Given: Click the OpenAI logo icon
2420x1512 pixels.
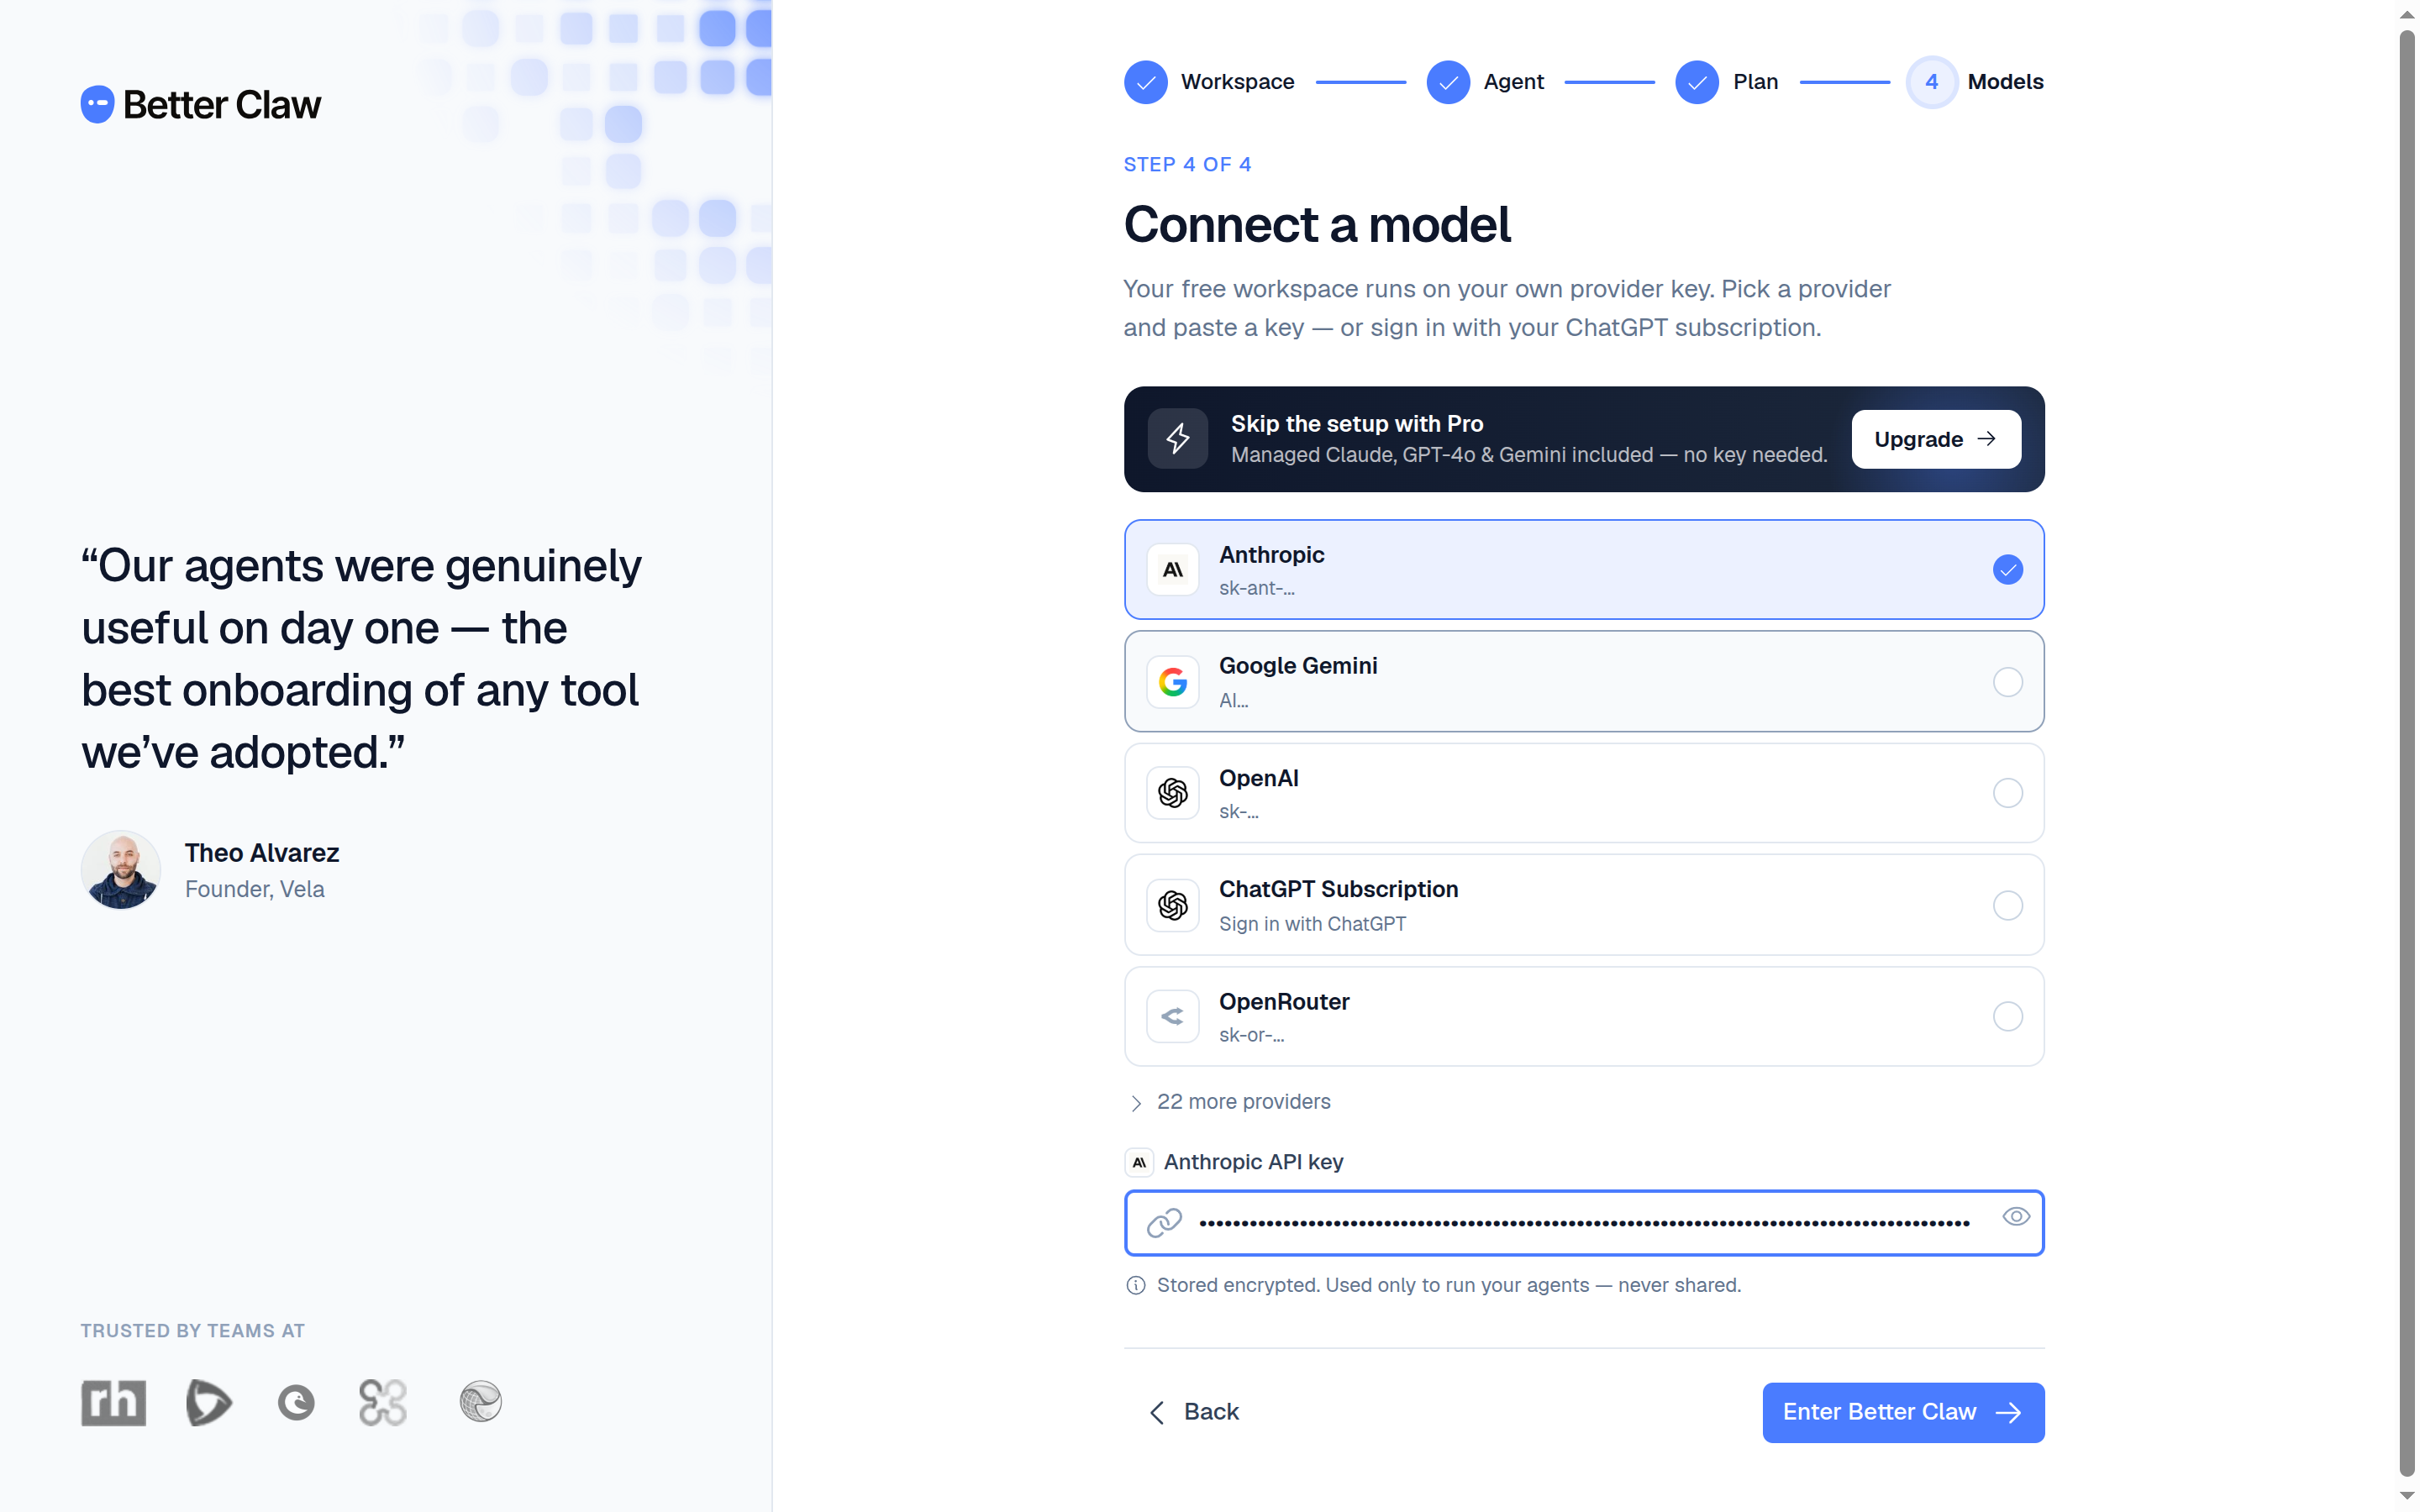Looking at the screenshot, I should point(1173,793).
